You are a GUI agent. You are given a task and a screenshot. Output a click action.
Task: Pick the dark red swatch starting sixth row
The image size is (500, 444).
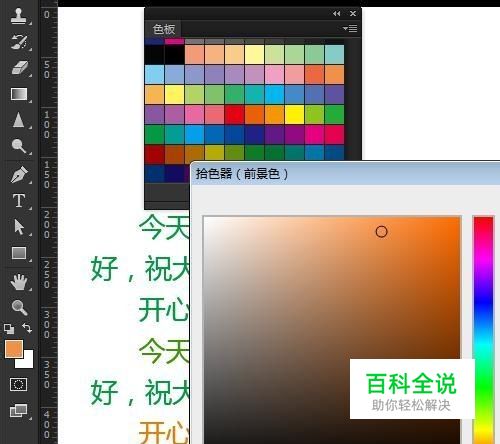pyautogui.click(x=154, y=154)
